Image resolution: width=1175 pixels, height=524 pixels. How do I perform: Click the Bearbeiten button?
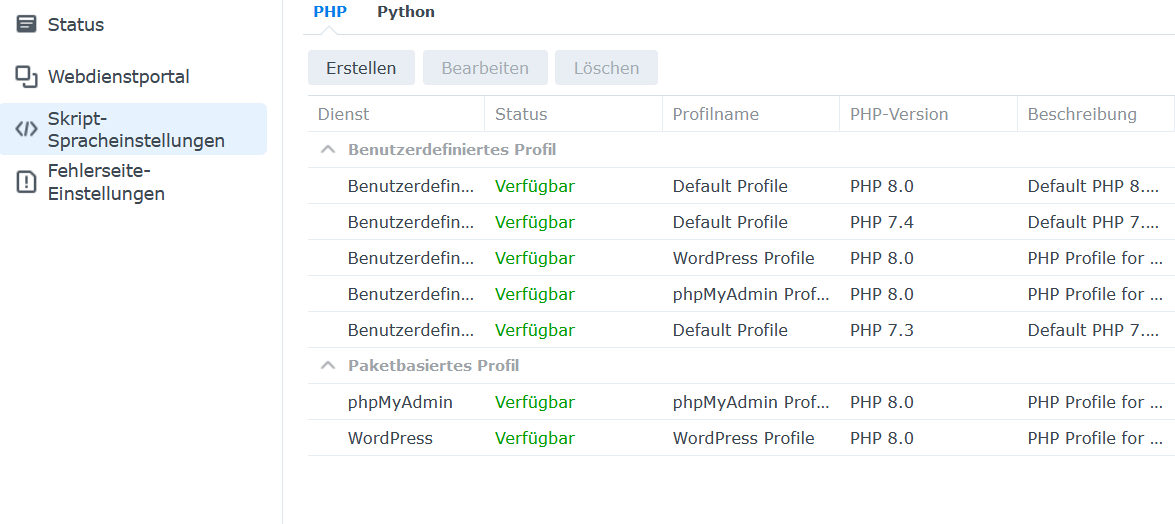point(485,68)
